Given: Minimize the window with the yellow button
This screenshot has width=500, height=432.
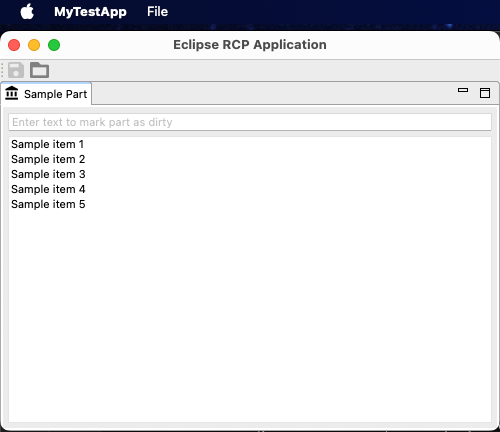Looking at the screenshot, I should 34,45.
